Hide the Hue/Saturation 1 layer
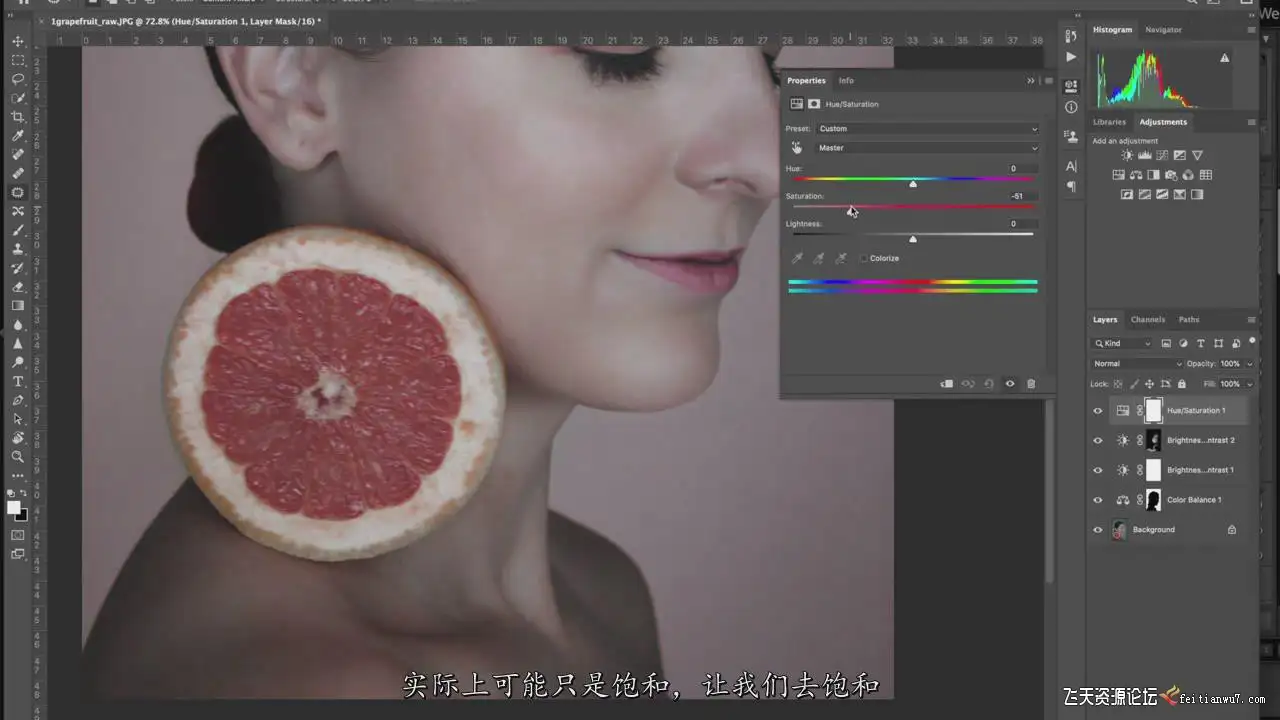This screenshot has width=1280, height=720. pyautogui.click(x=1098, y=410)
